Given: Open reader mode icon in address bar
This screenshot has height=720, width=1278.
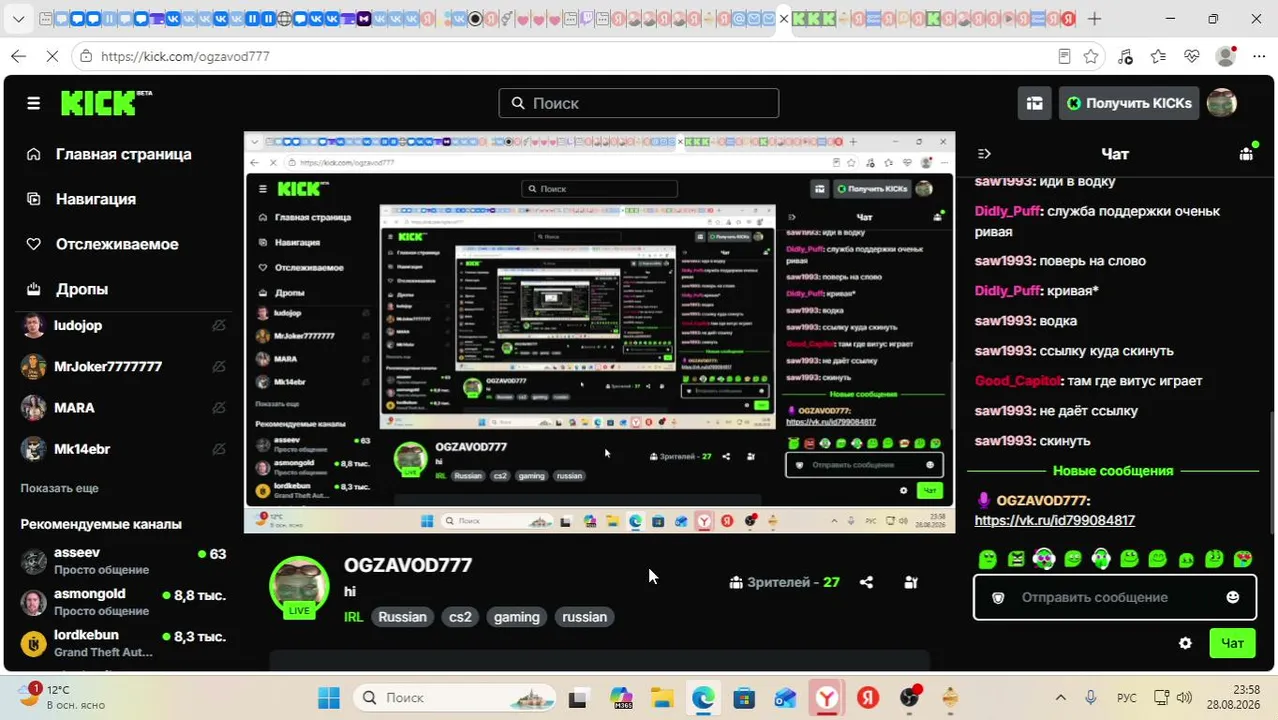Looking at the screenshot, I should tap(1064, 57).
